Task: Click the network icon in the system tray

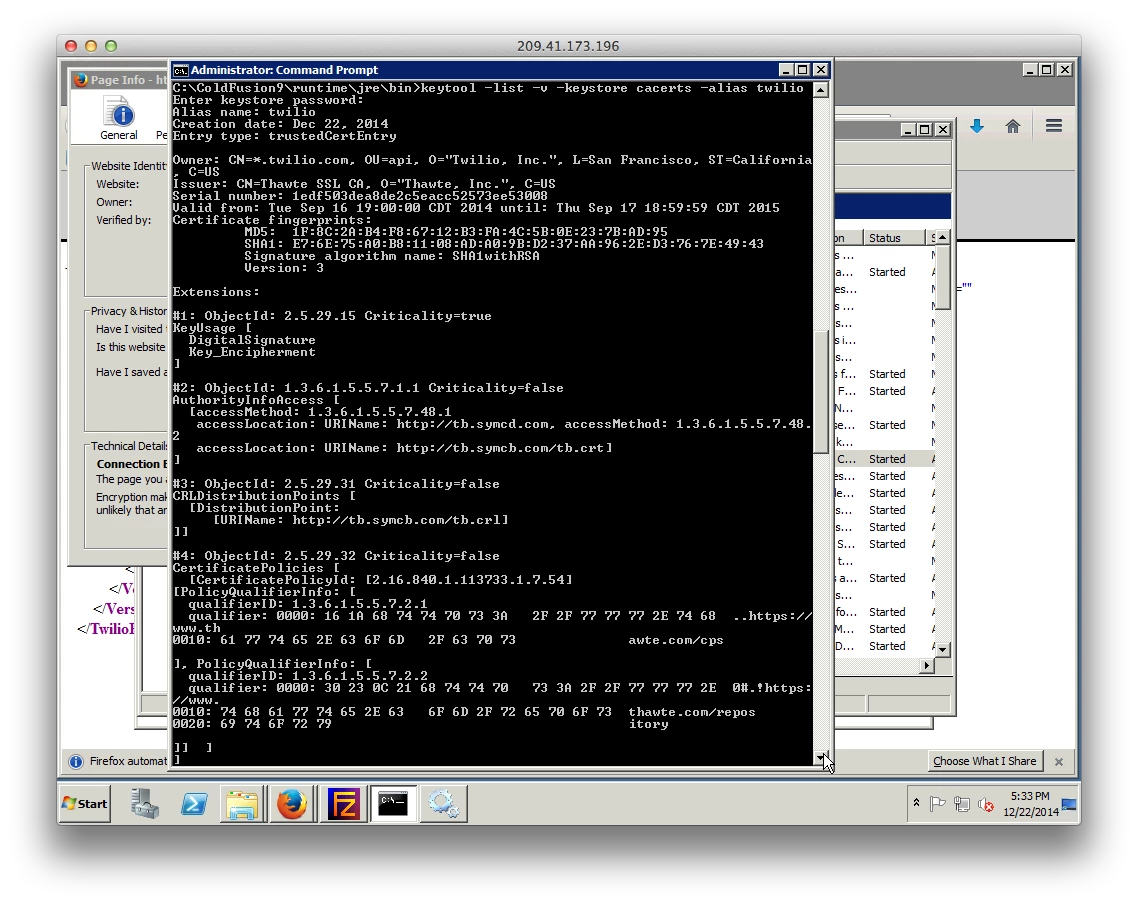Action: pos(962,804)
